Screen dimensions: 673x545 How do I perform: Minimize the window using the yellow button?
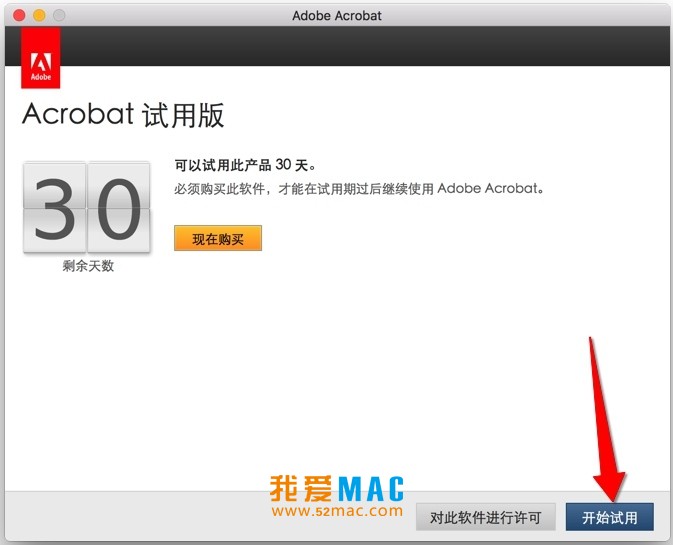coord(39,15)
